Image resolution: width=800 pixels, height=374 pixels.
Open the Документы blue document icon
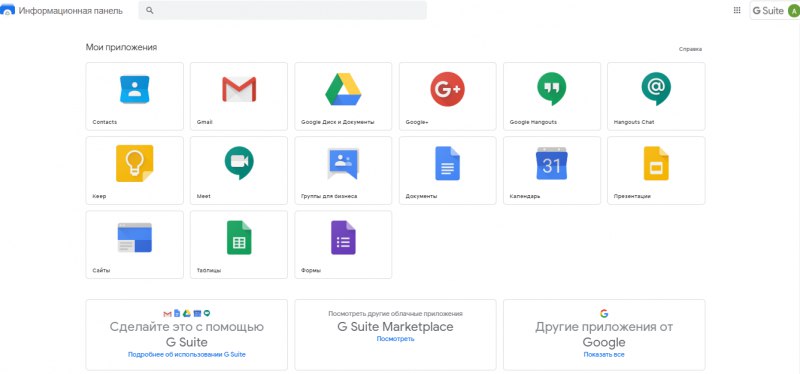pyautogui.click(x=447, y=163)
